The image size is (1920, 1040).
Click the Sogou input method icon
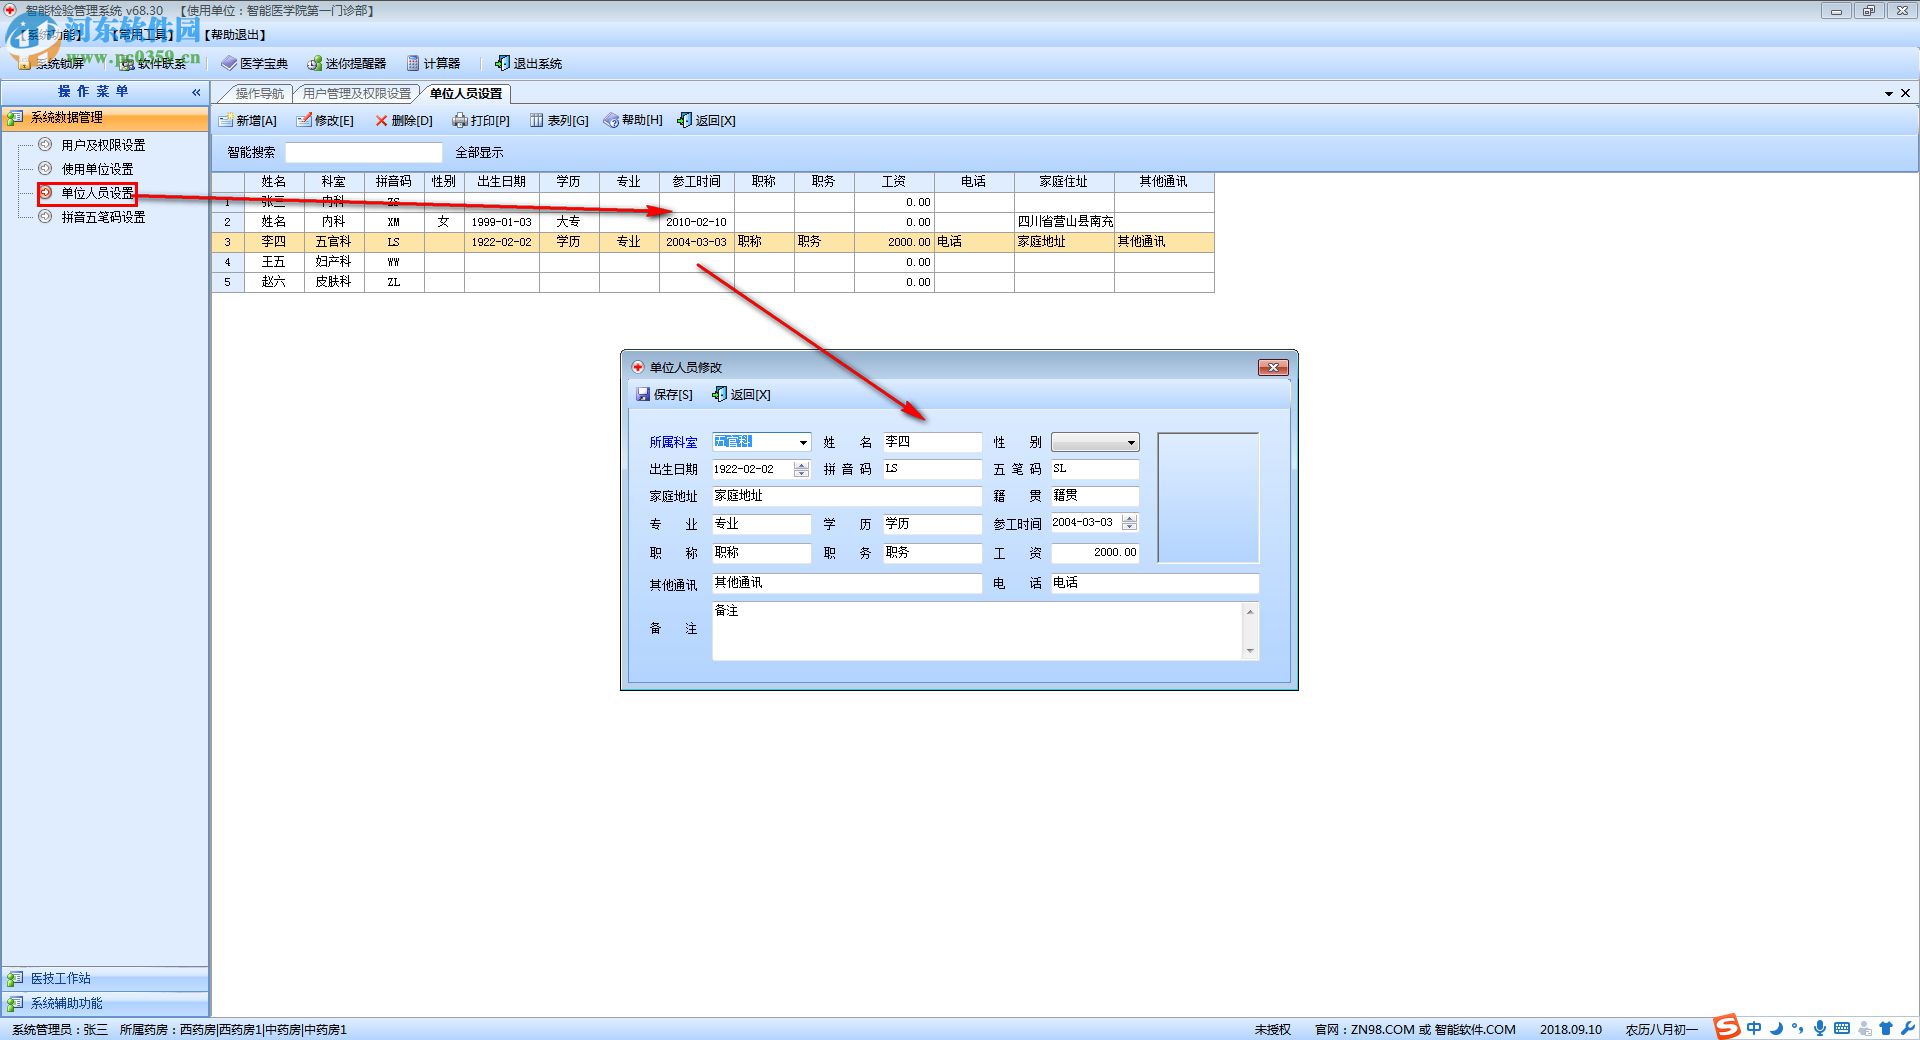(1727, 1027)
